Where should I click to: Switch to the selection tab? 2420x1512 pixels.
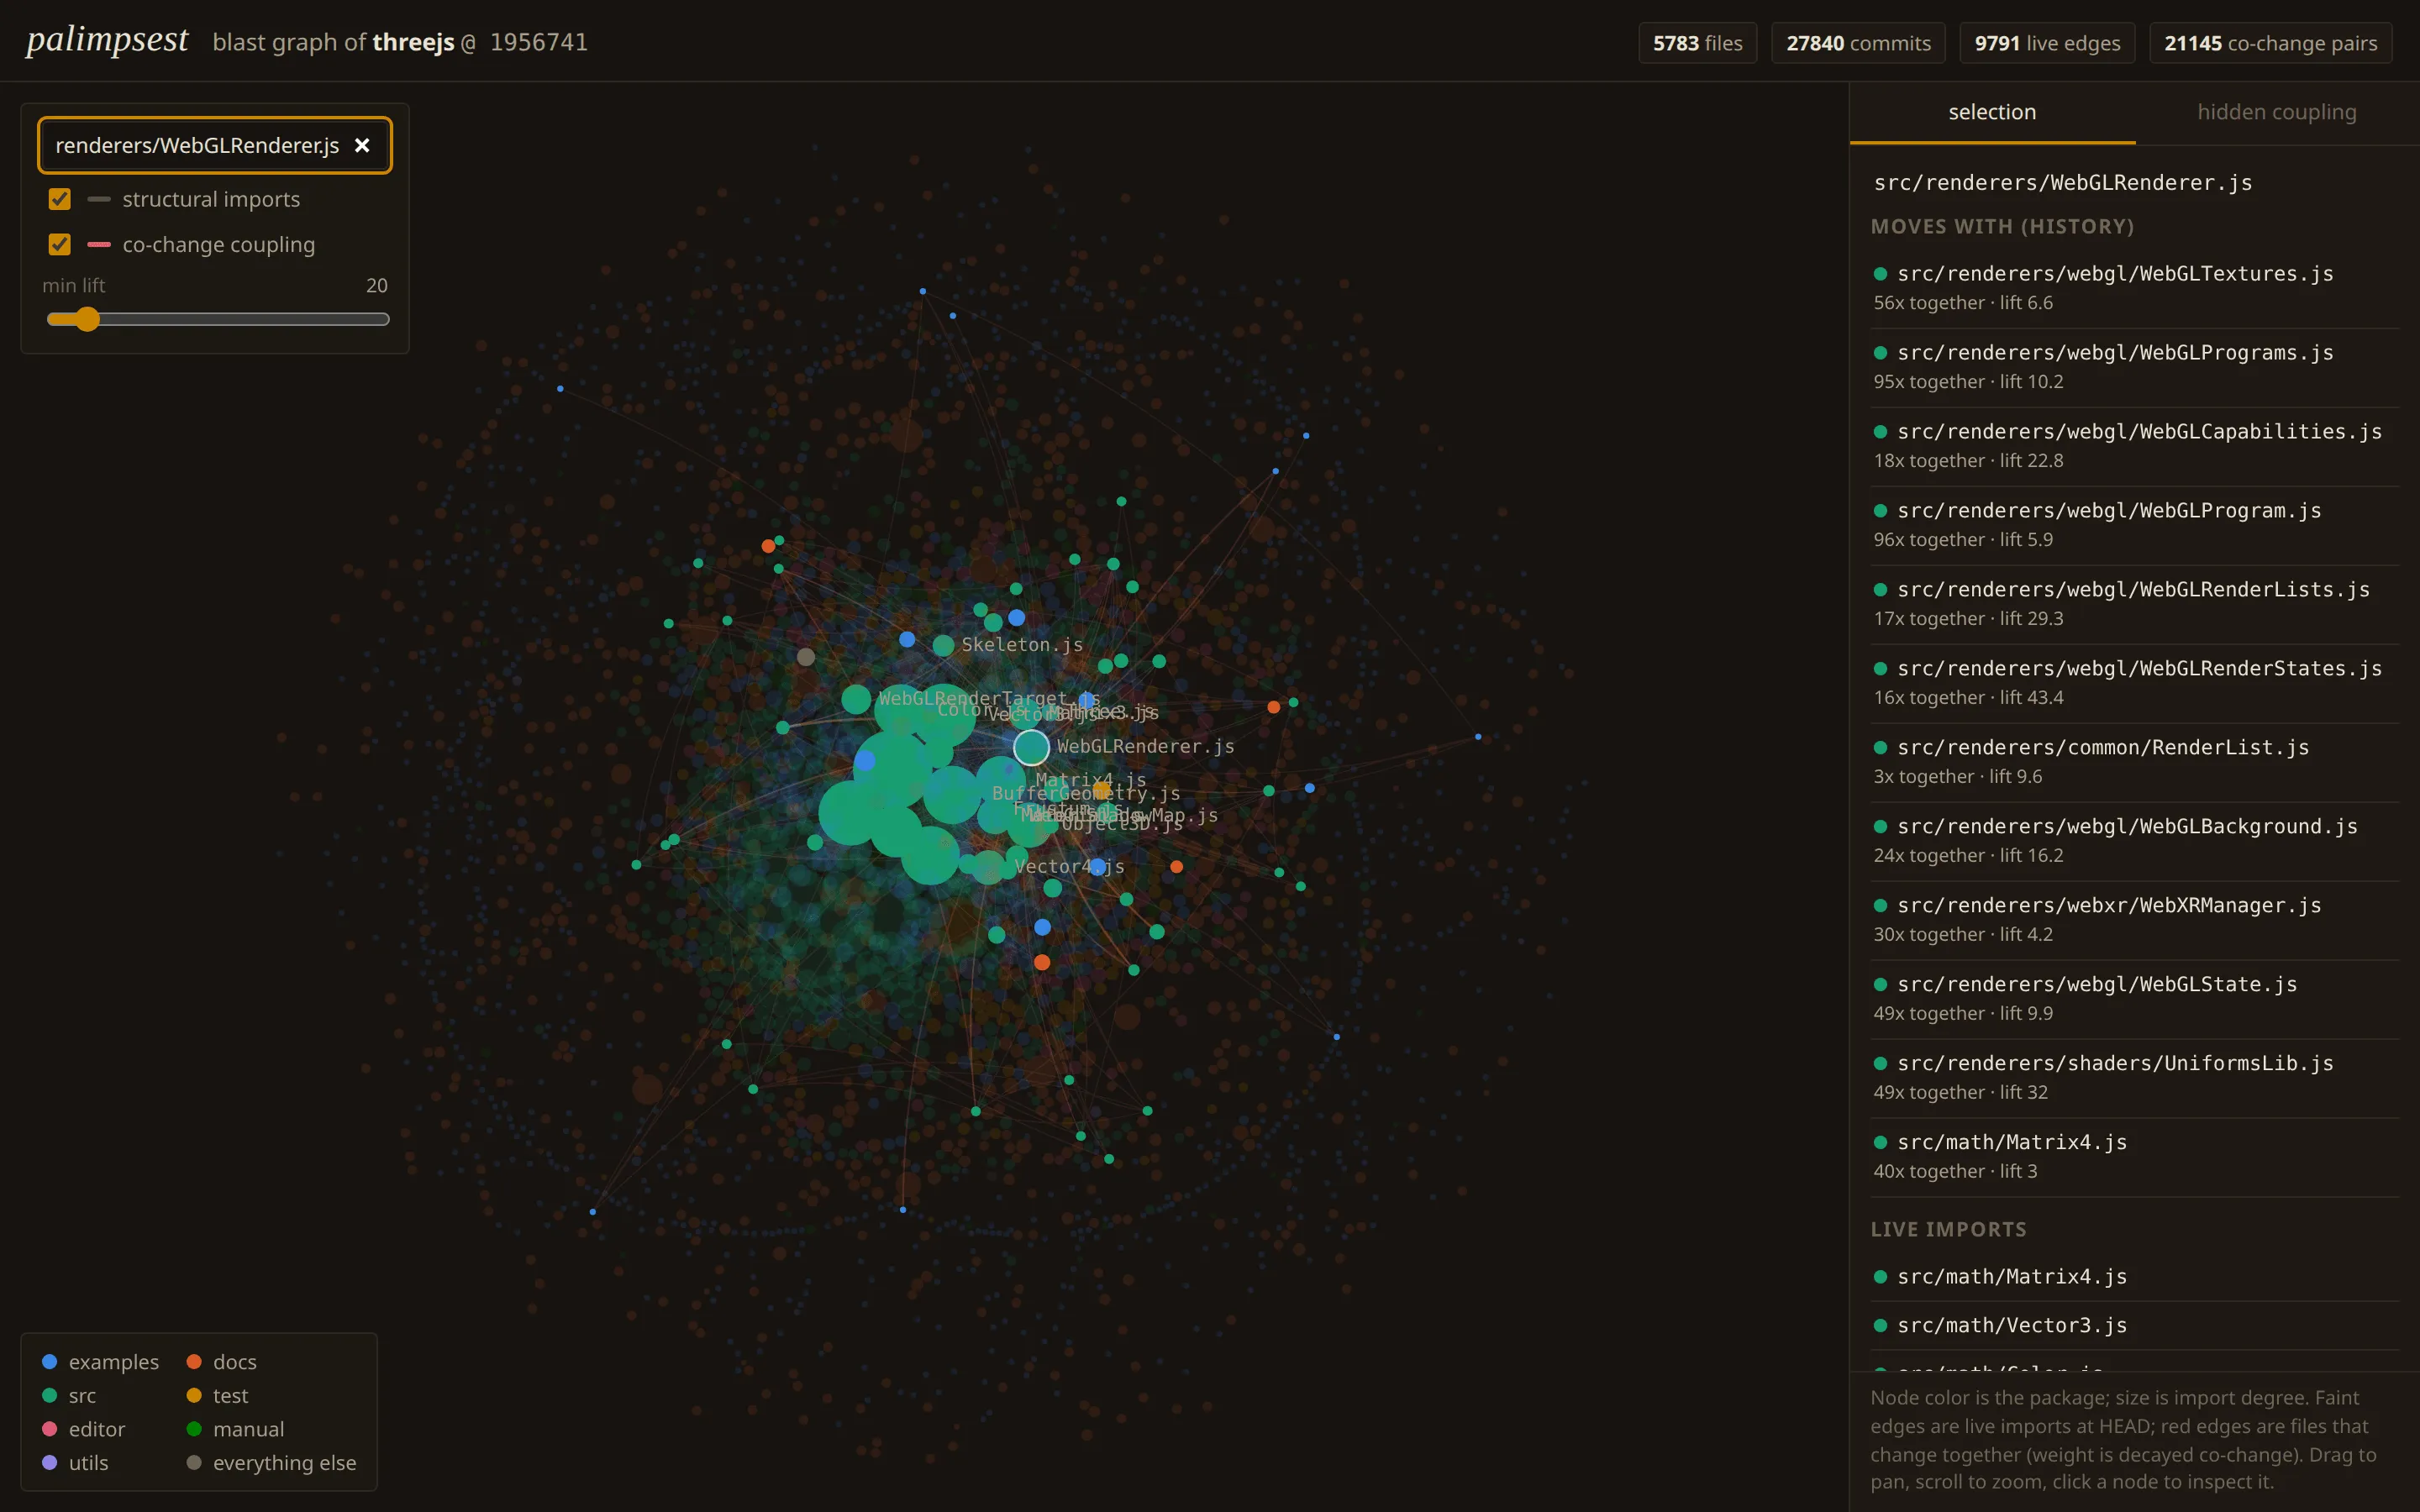[x=1992, y=112]
